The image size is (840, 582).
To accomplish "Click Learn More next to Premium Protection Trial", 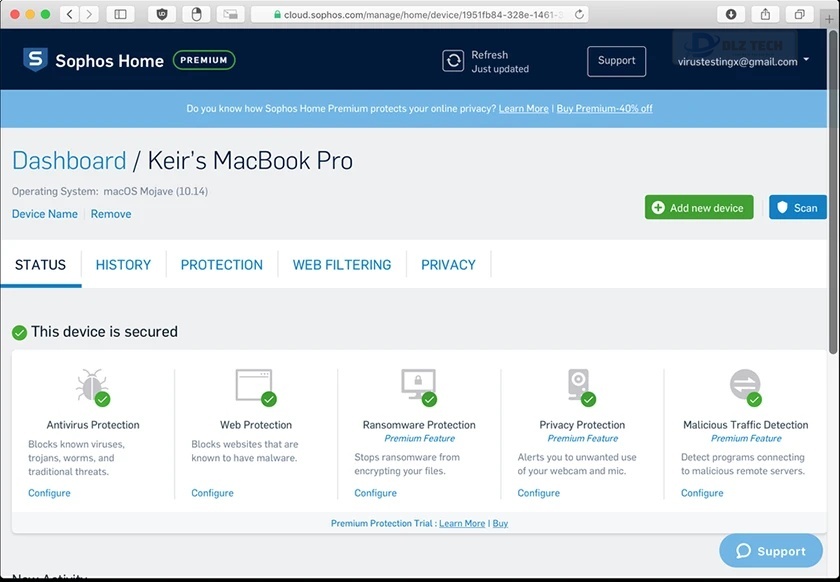I will pos(462,524).
